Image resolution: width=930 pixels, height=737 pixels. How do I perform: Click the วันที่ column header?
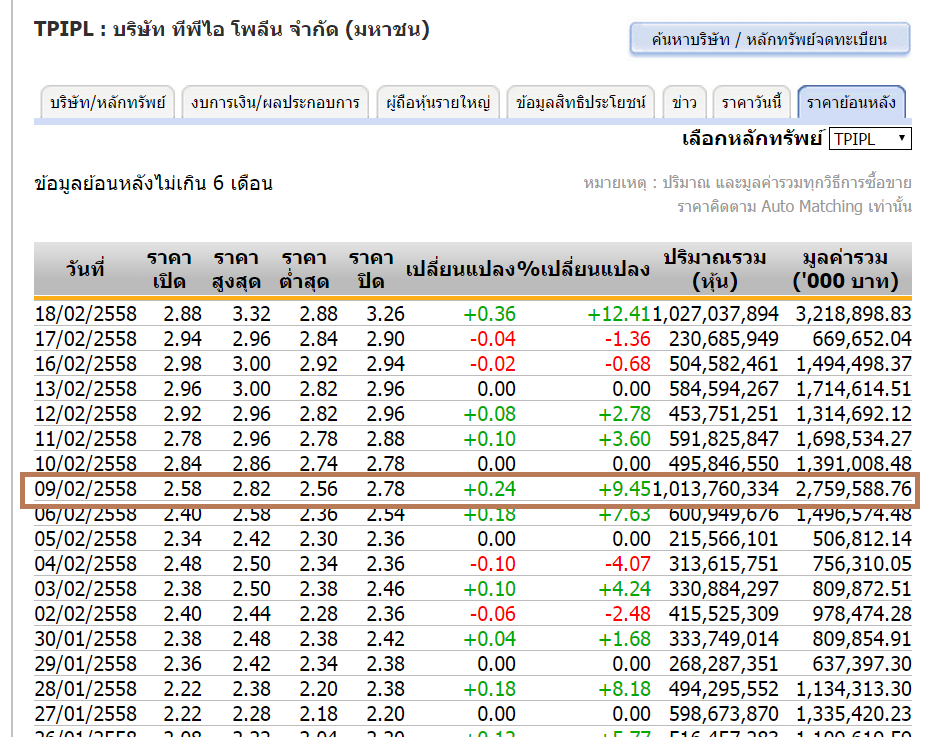click(x=85, y=269)
